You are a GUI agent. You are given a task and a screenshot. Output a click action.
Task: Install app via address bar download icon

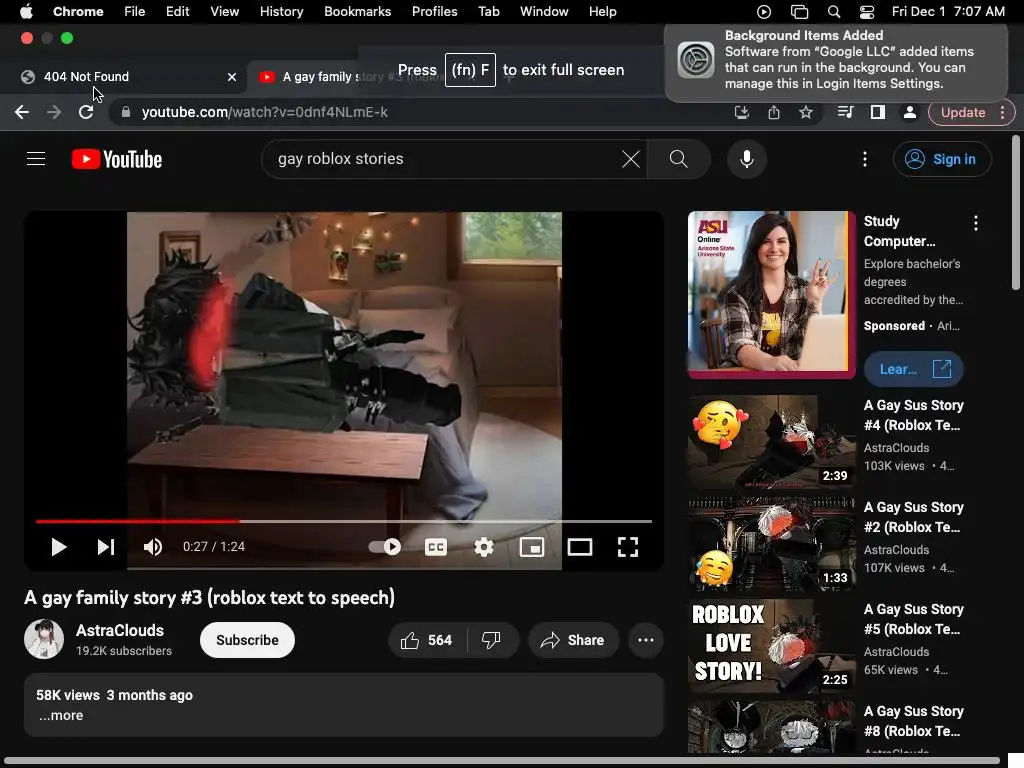pos(741,112)
